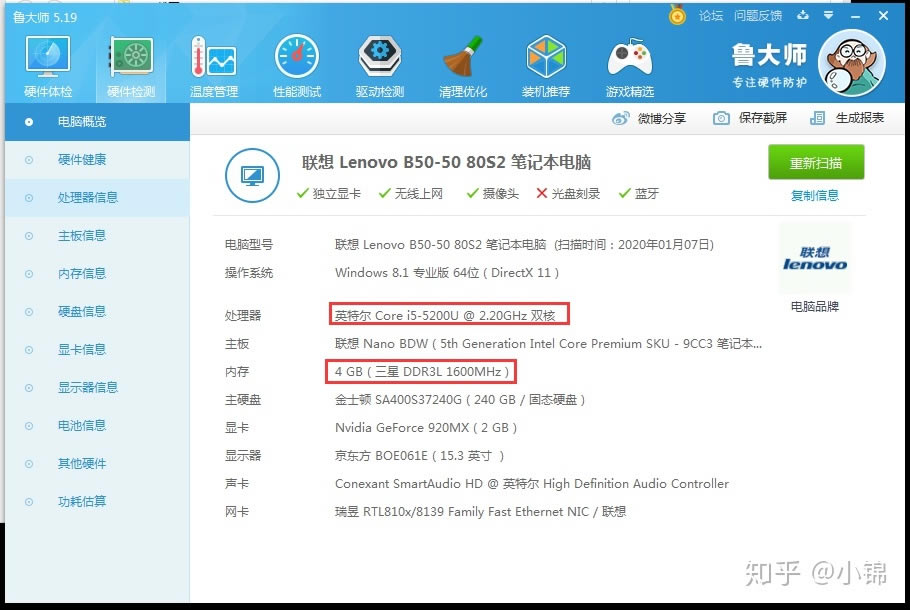The width and height of the screenshot is (910, 610).
Task: Select 硬盘信息 in the sidebar
Action: point(97,312)
